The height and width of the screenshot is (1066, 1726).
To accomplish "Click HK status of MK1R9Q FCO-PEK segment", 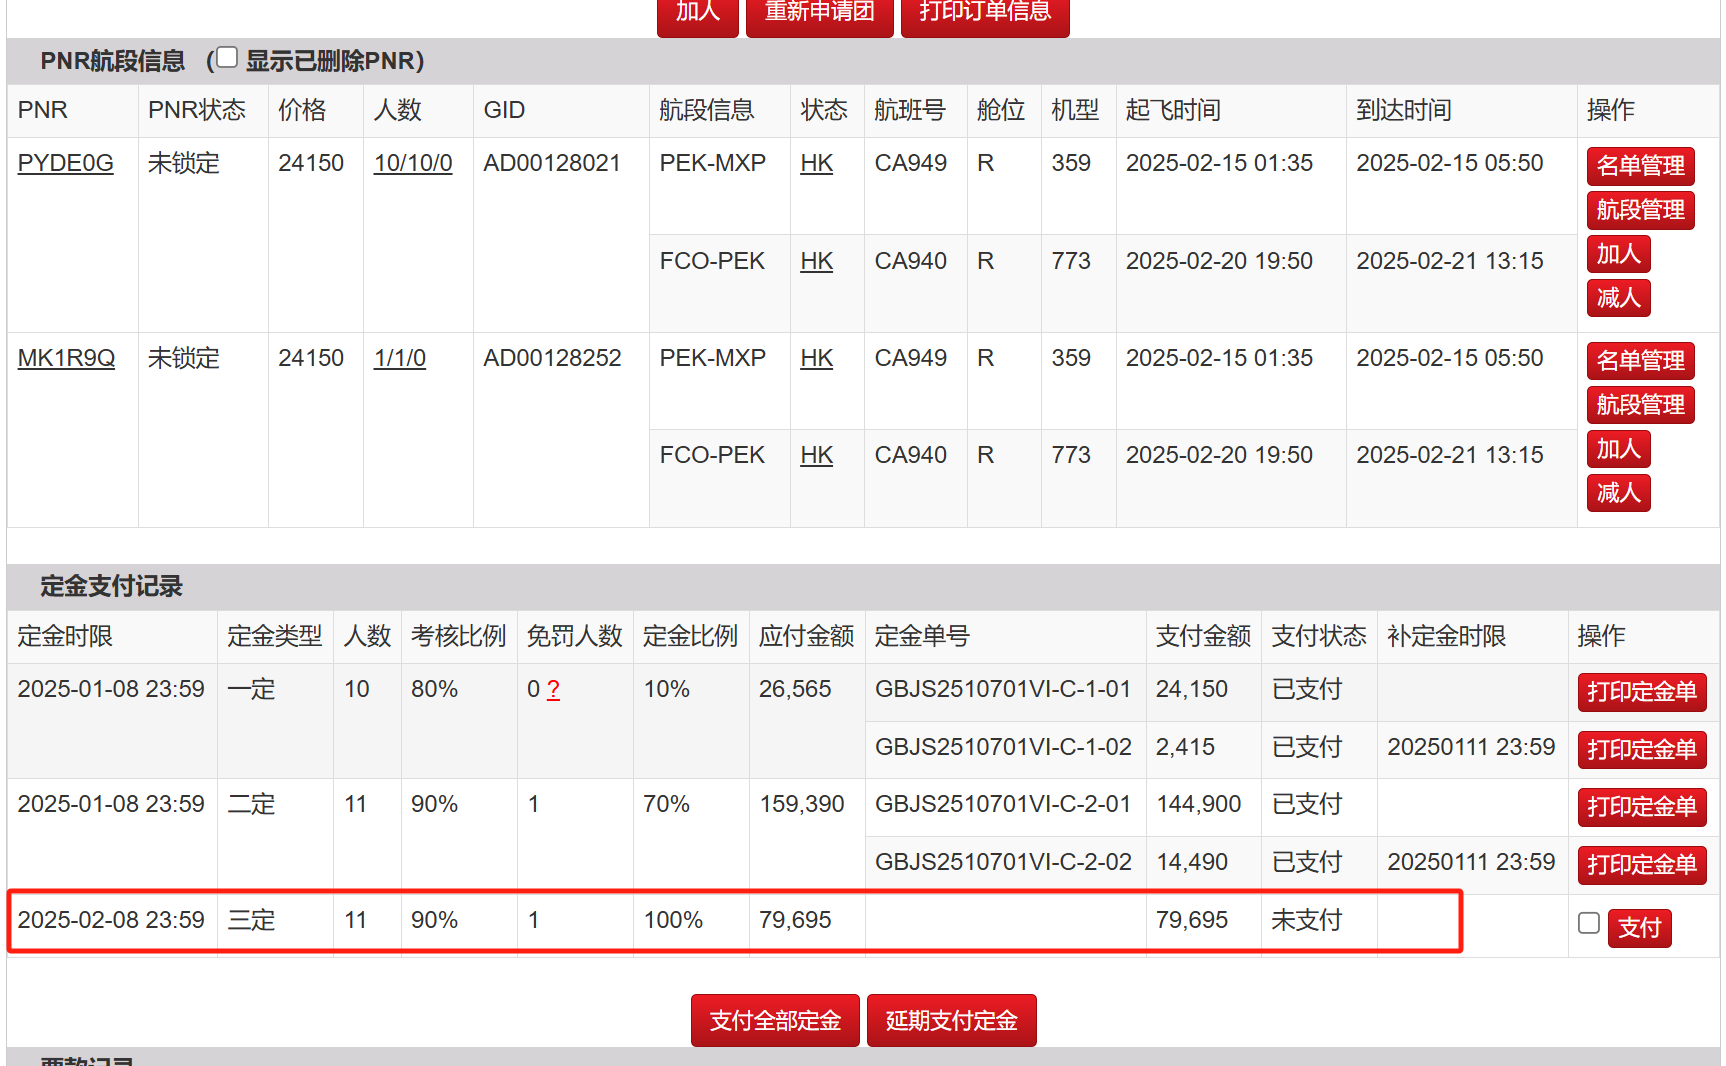I will point(816,455).
